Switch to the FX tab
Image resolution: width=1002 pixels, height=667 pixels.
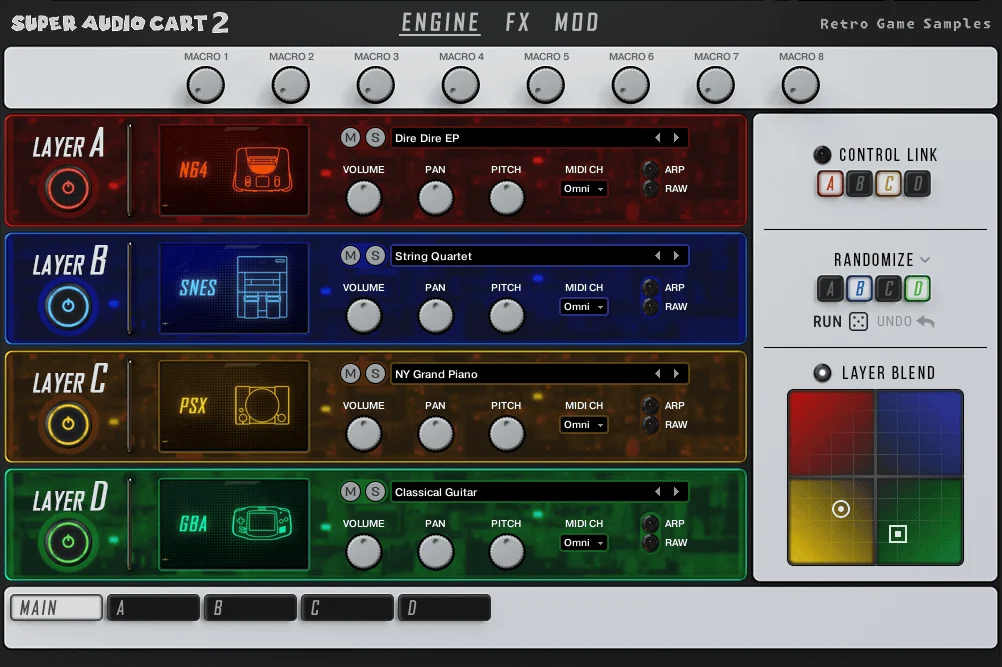coord(518,22)
